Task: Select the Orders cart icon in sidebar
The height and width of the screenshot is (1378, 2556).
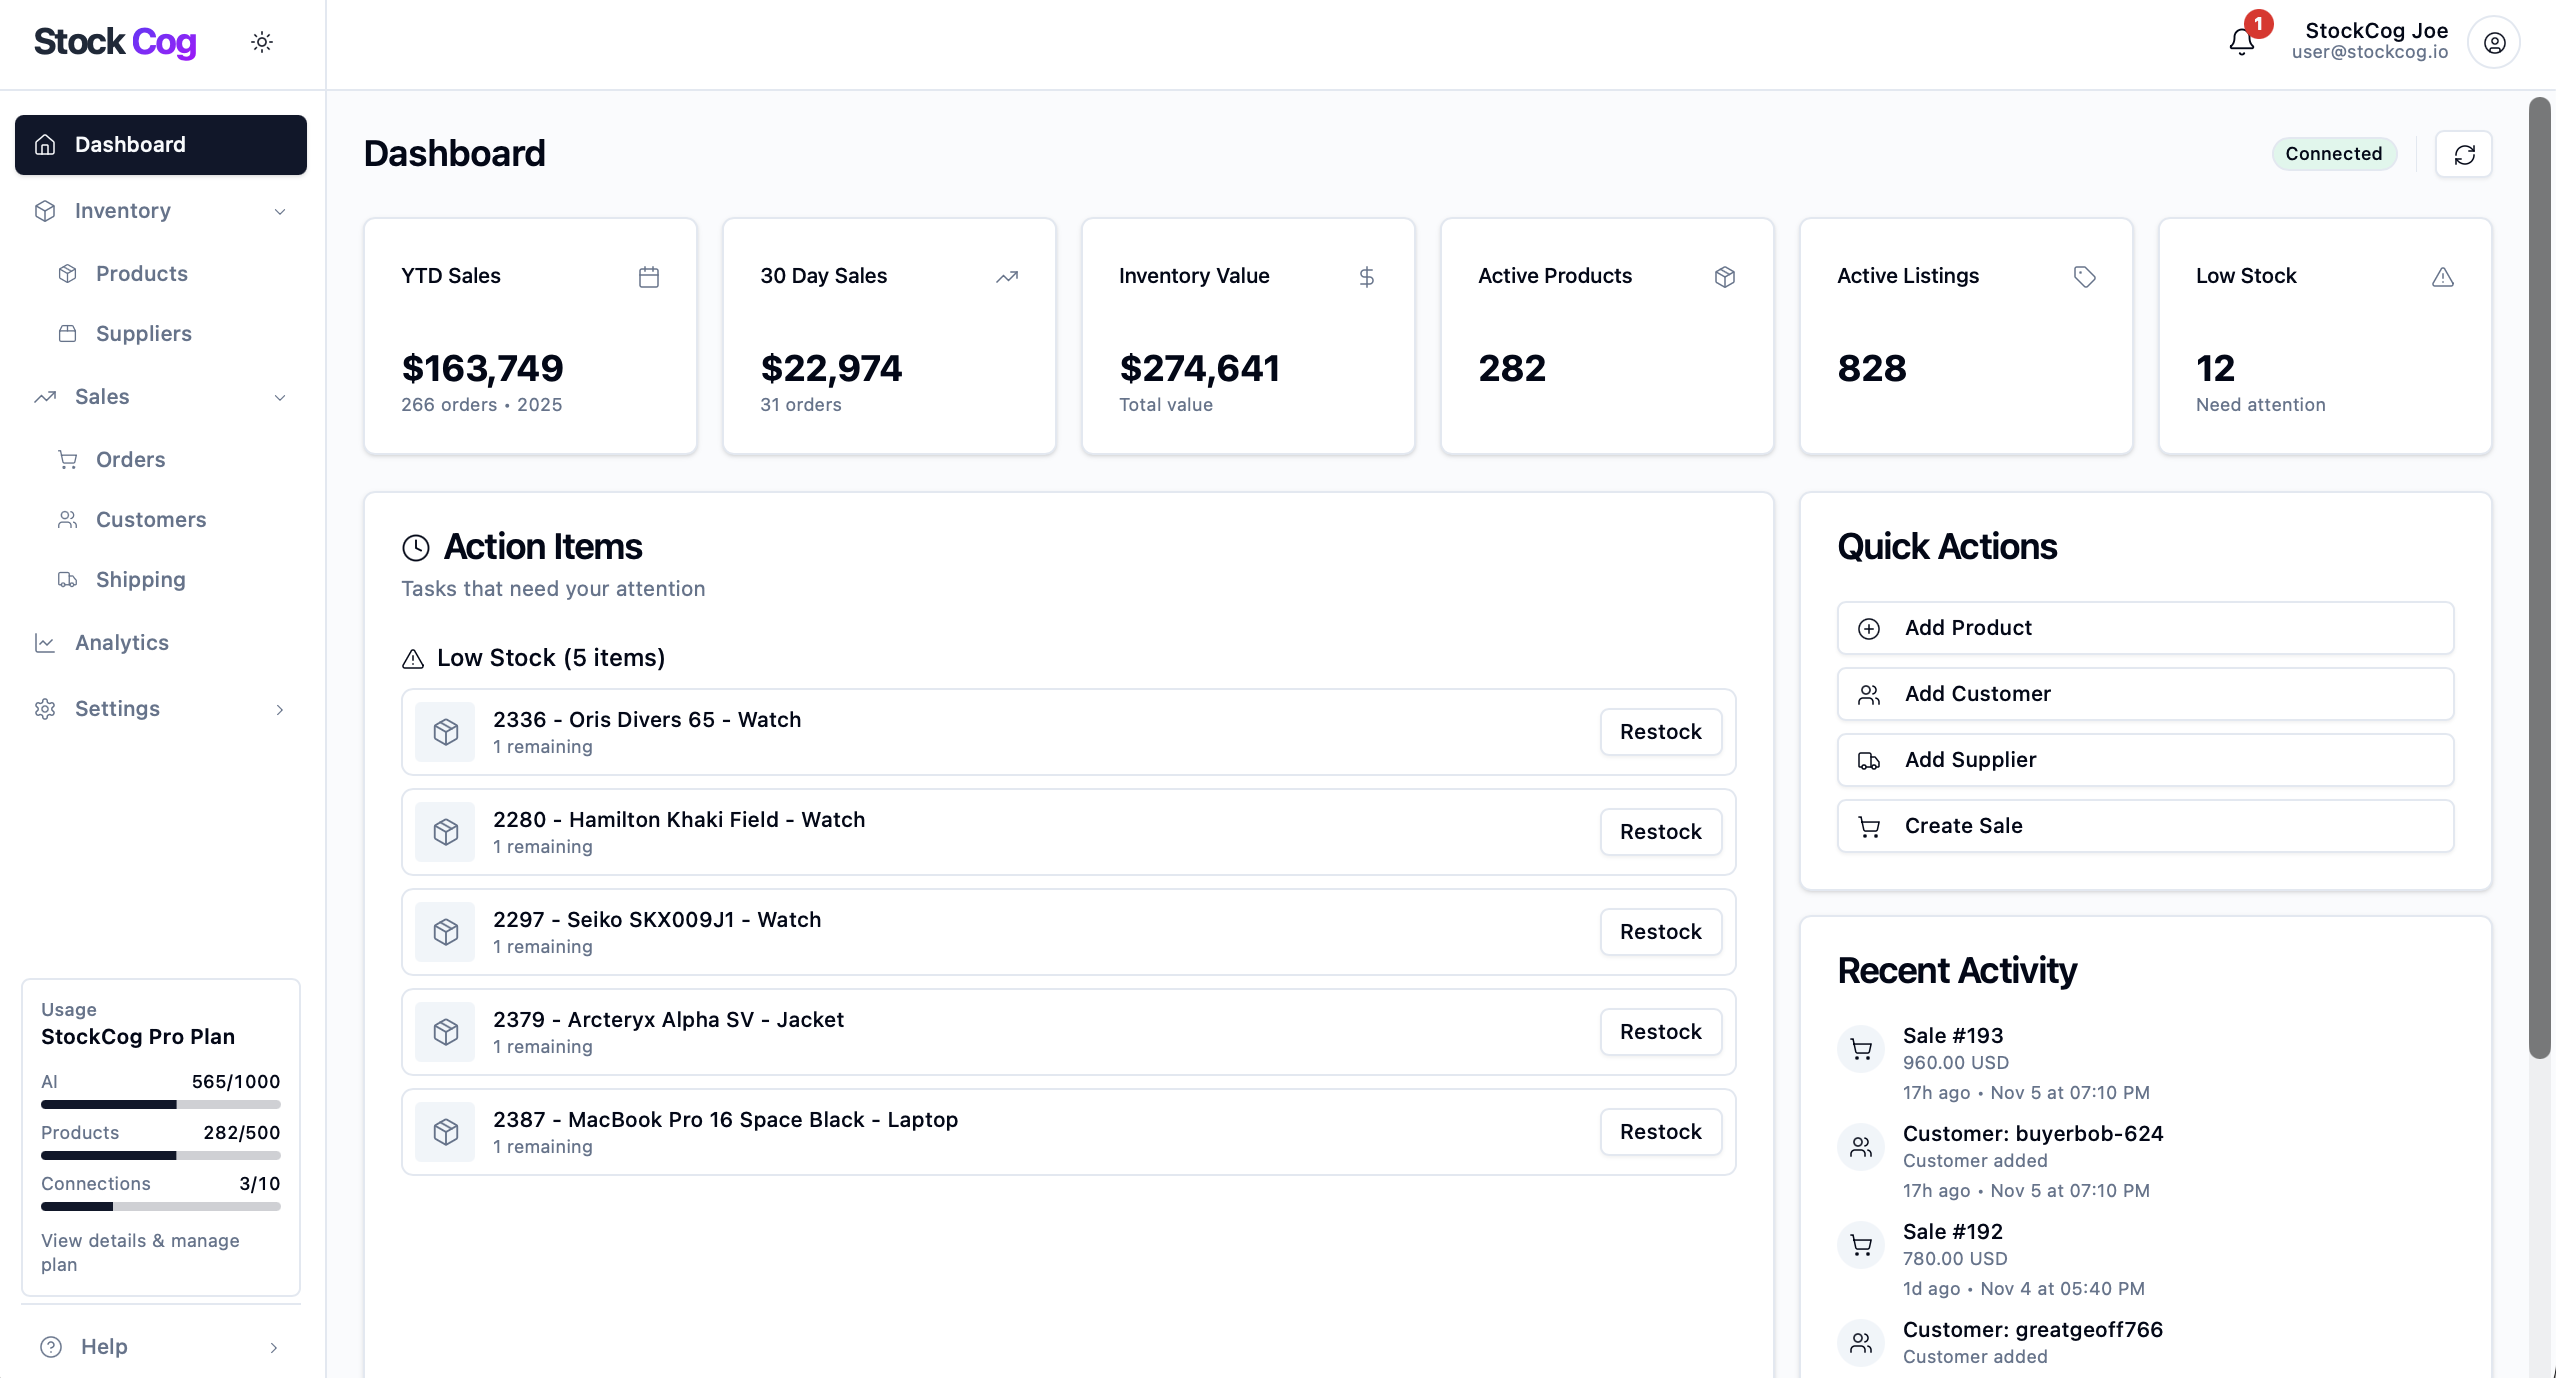Action: click(x=66, y=459)
